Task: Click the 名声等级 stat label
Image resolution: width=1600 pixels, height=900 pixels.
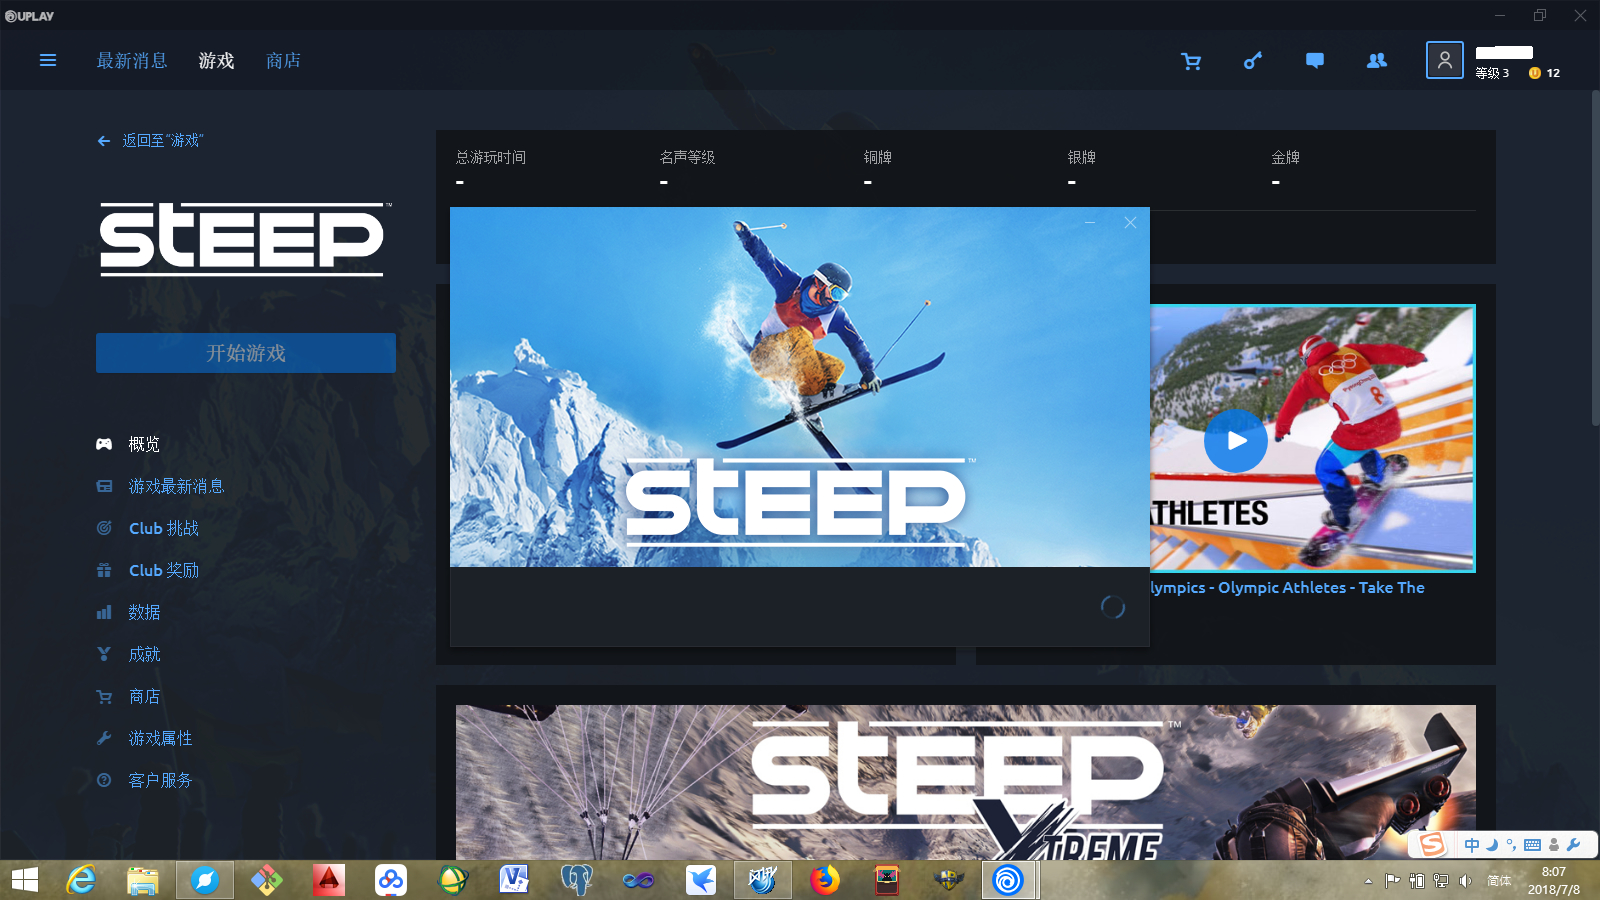Action: click(688, 157)
